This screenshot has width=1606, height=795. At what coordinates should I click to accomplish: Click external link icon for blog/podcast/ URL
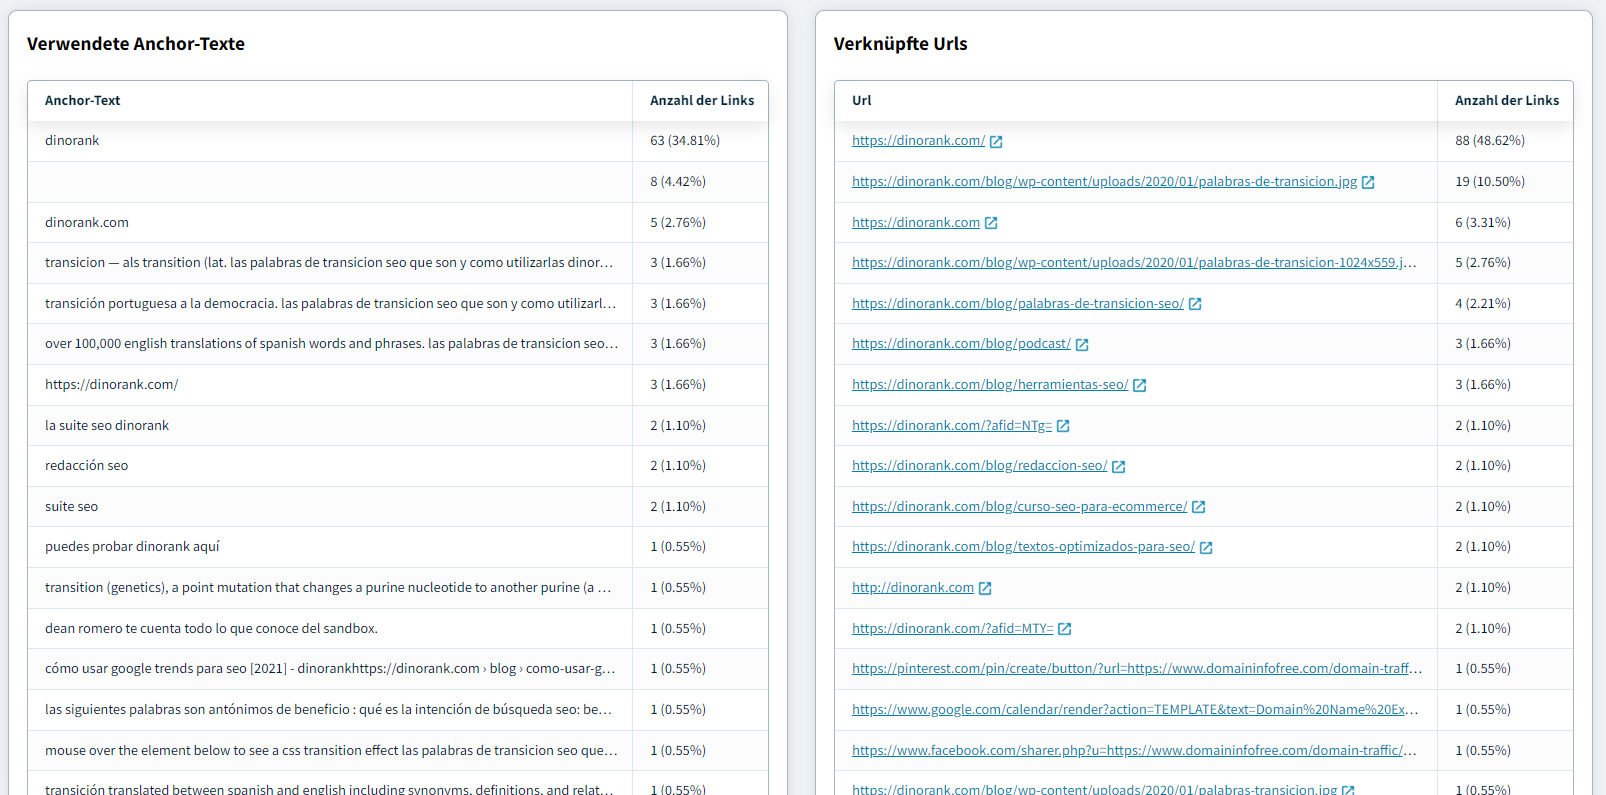pyautogui.click(x=1082, y=345)
